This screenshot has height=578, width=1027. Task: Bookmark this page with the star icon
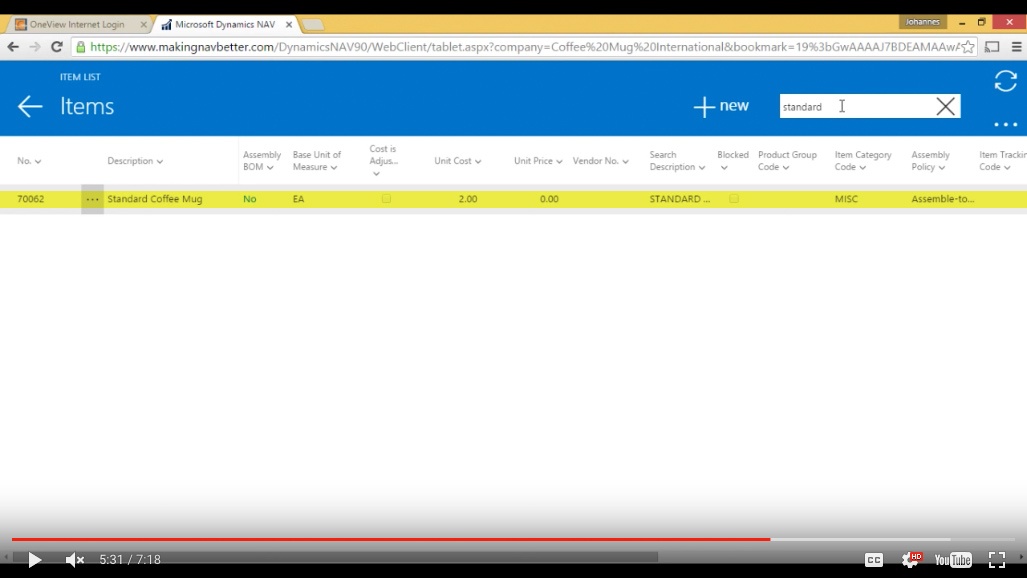pos(967,47)
